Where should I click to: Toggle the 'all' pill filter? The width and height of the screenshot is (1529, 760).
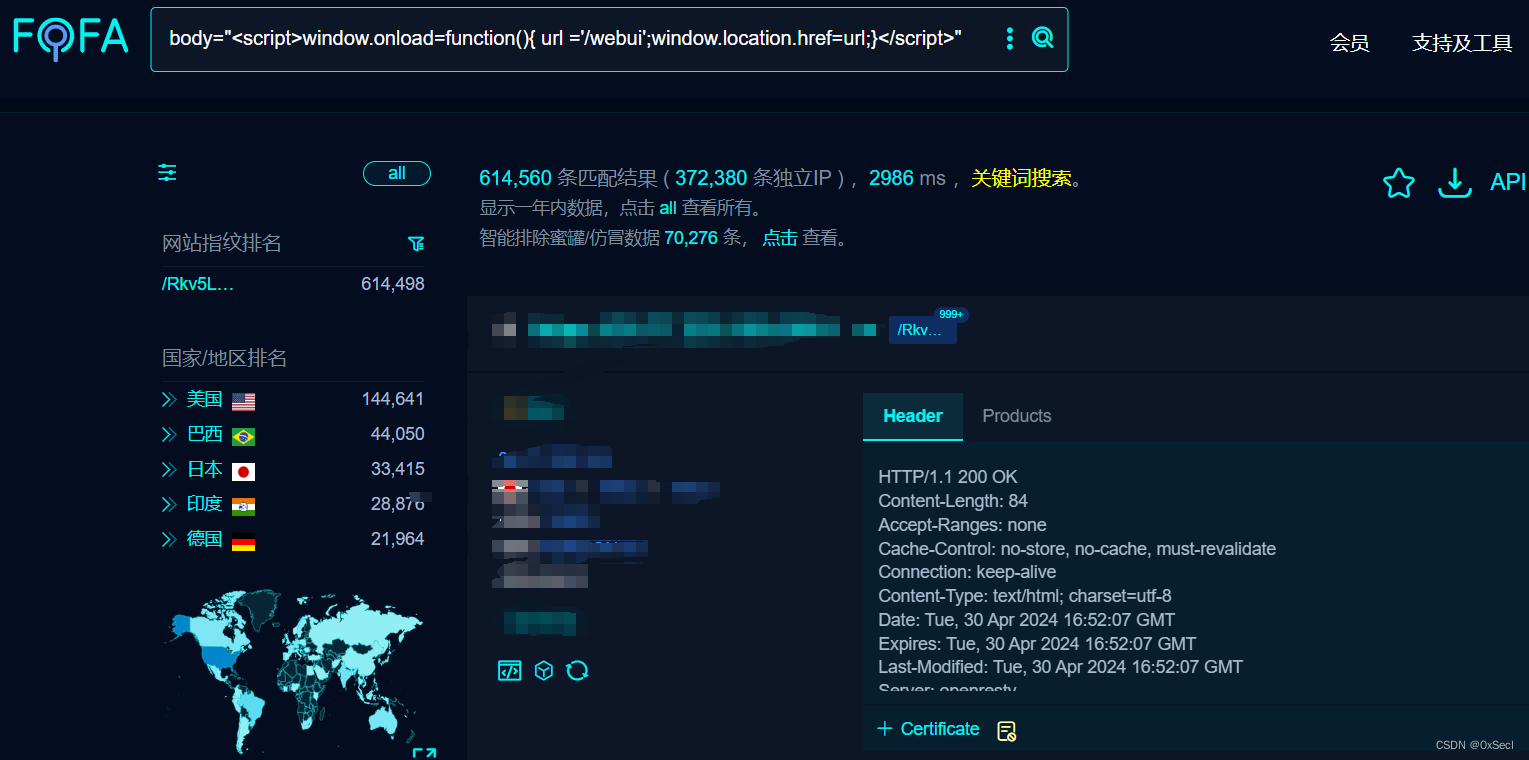pyautogui.click(x=396, y=174)
